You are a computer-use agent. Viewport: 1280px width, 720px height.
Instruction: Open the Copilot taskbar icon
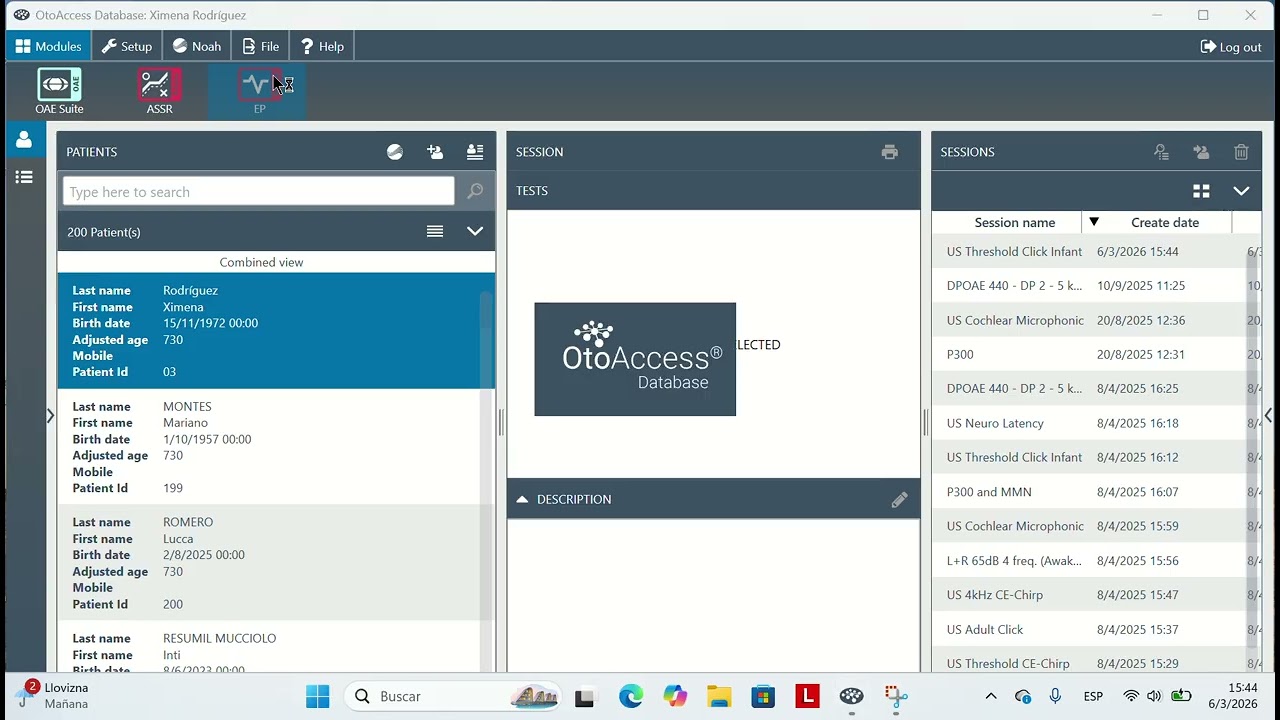coord(675,696)
